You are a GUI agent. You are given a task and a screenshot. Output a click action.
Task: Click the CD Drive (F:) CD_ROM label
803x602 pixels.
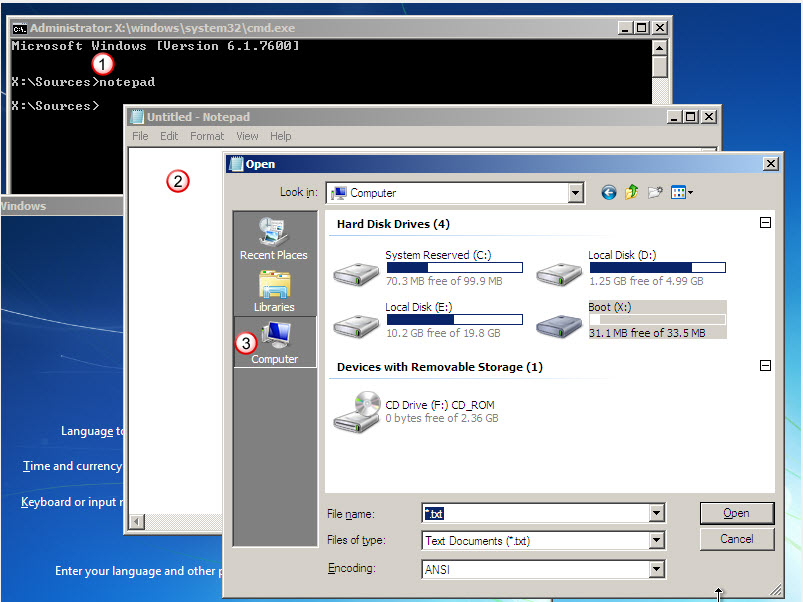point(440,405)
